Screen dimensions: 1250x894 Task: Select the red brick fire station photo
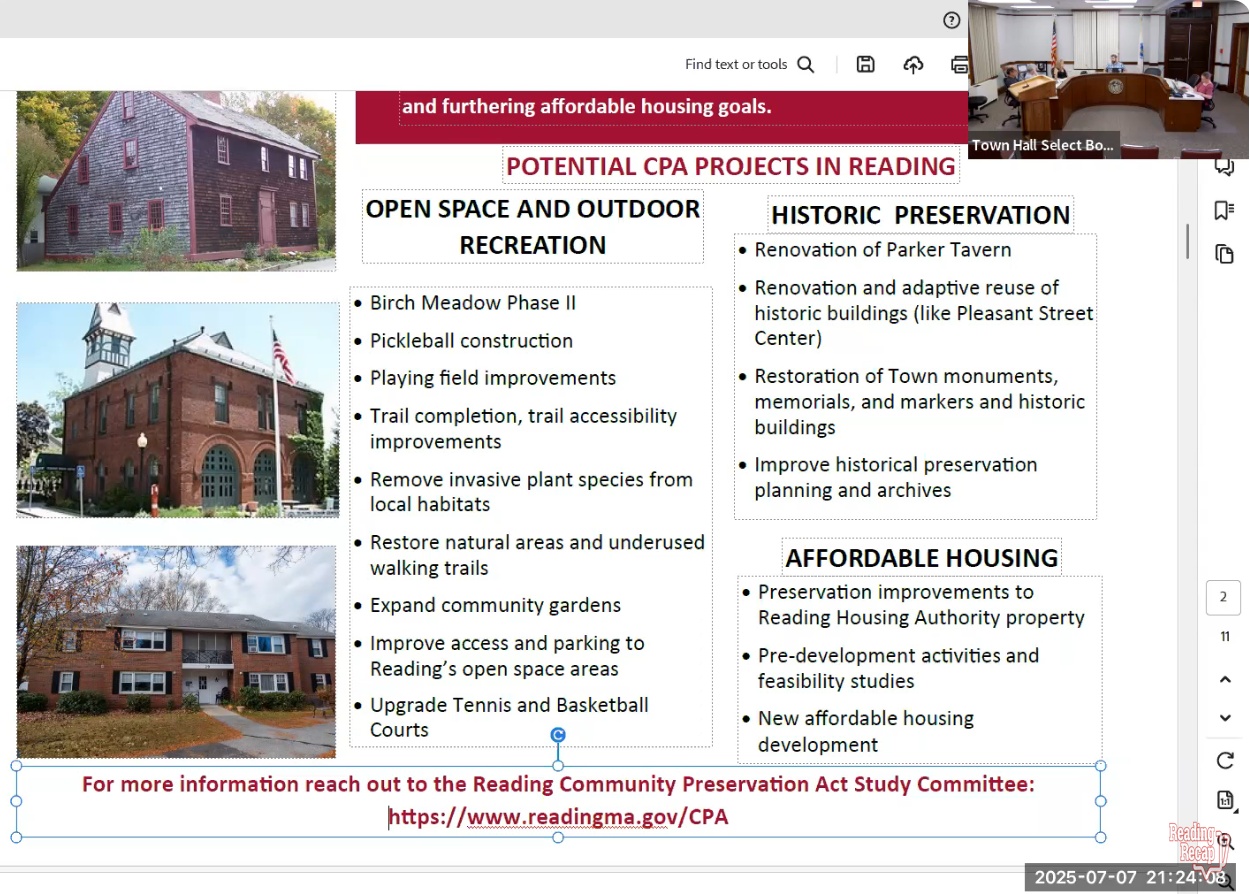tap(178, 410)
